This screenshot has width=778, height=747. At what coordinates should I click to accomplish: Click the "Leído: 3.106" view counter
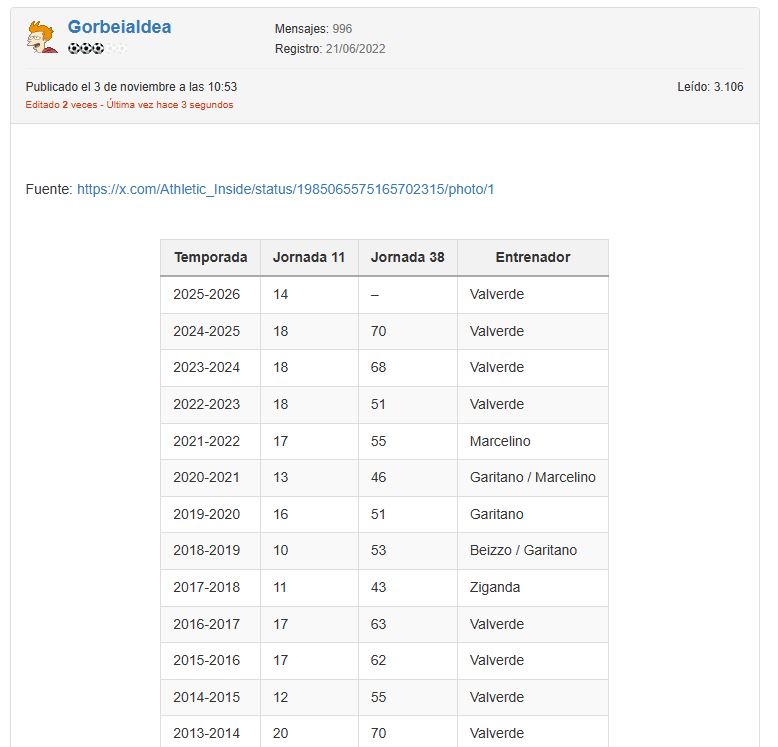pos(710,87)
